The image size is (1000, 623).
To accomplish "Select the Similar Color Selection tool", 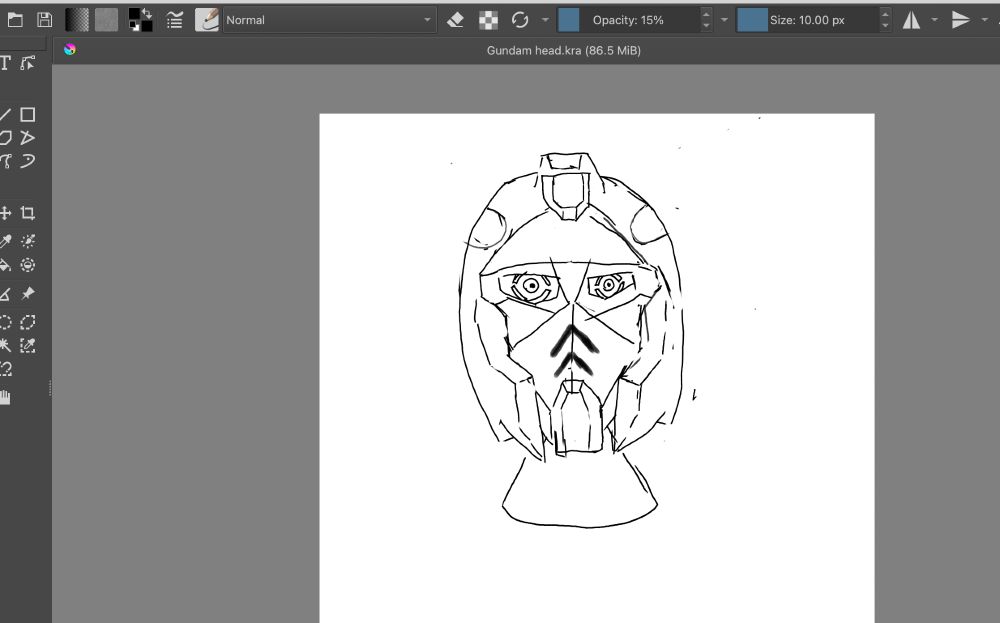I will click(x=27, y=346).
